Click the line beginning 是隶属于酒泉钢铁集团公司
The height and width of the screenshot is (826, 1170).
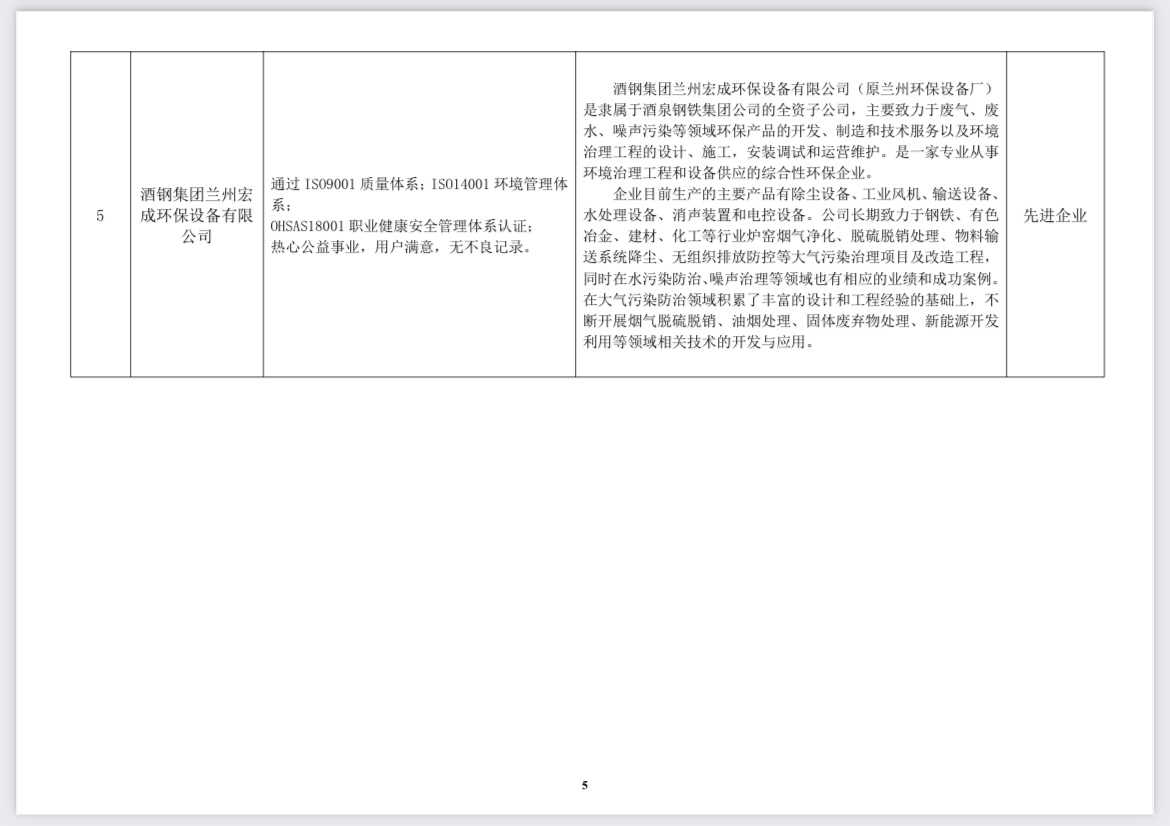(791, 110)
